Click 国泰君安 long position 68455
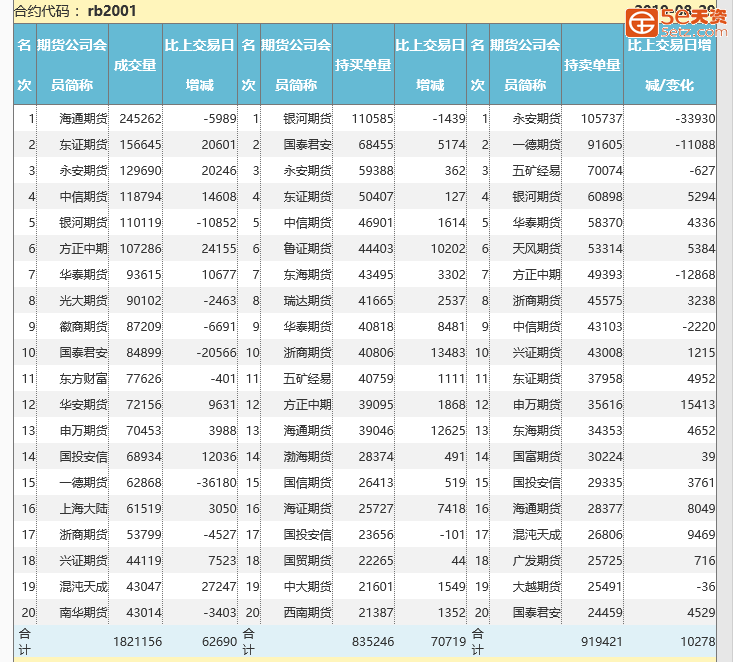 [x=376, y=145]
